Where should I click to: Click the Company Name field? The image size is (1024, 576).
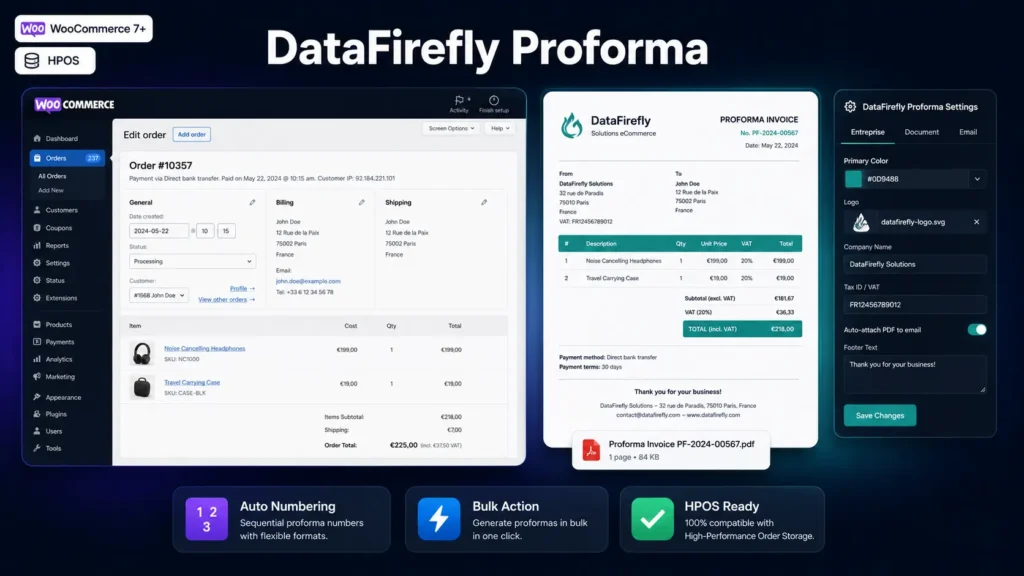click(x=914, y=264)
